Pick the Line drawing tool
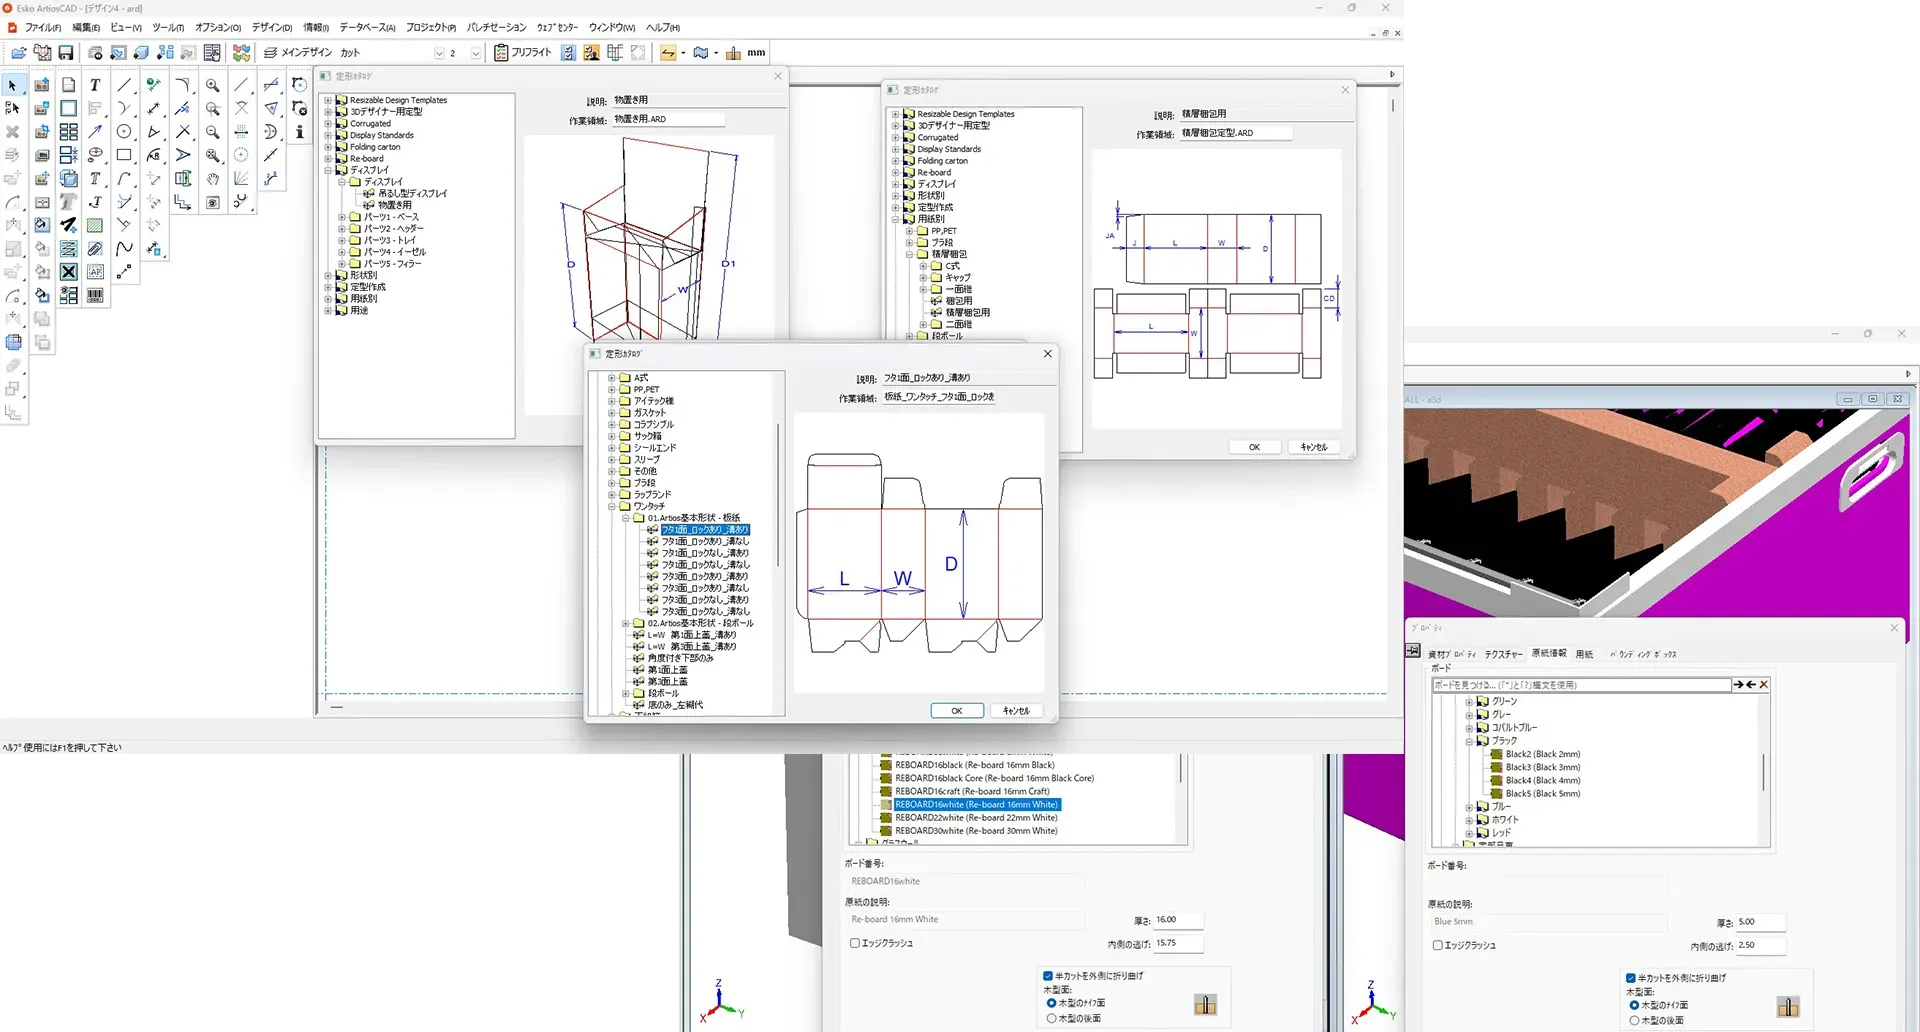The image size is (1920, 1032). [124, 86]
